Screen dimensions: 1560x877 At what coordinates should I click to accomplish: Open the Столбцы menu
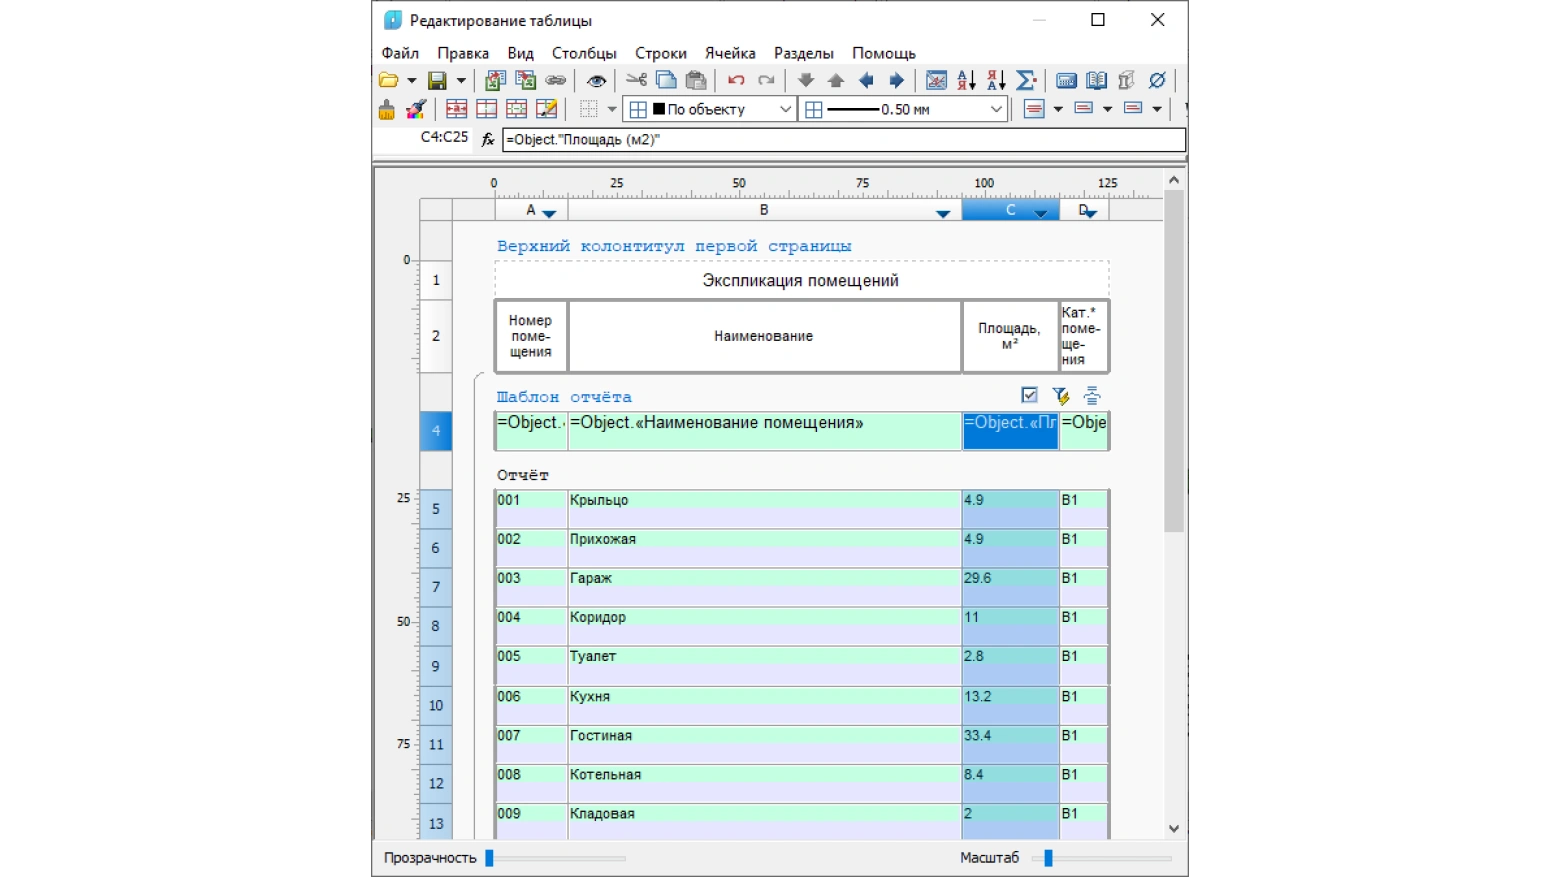tap(584, 53)
